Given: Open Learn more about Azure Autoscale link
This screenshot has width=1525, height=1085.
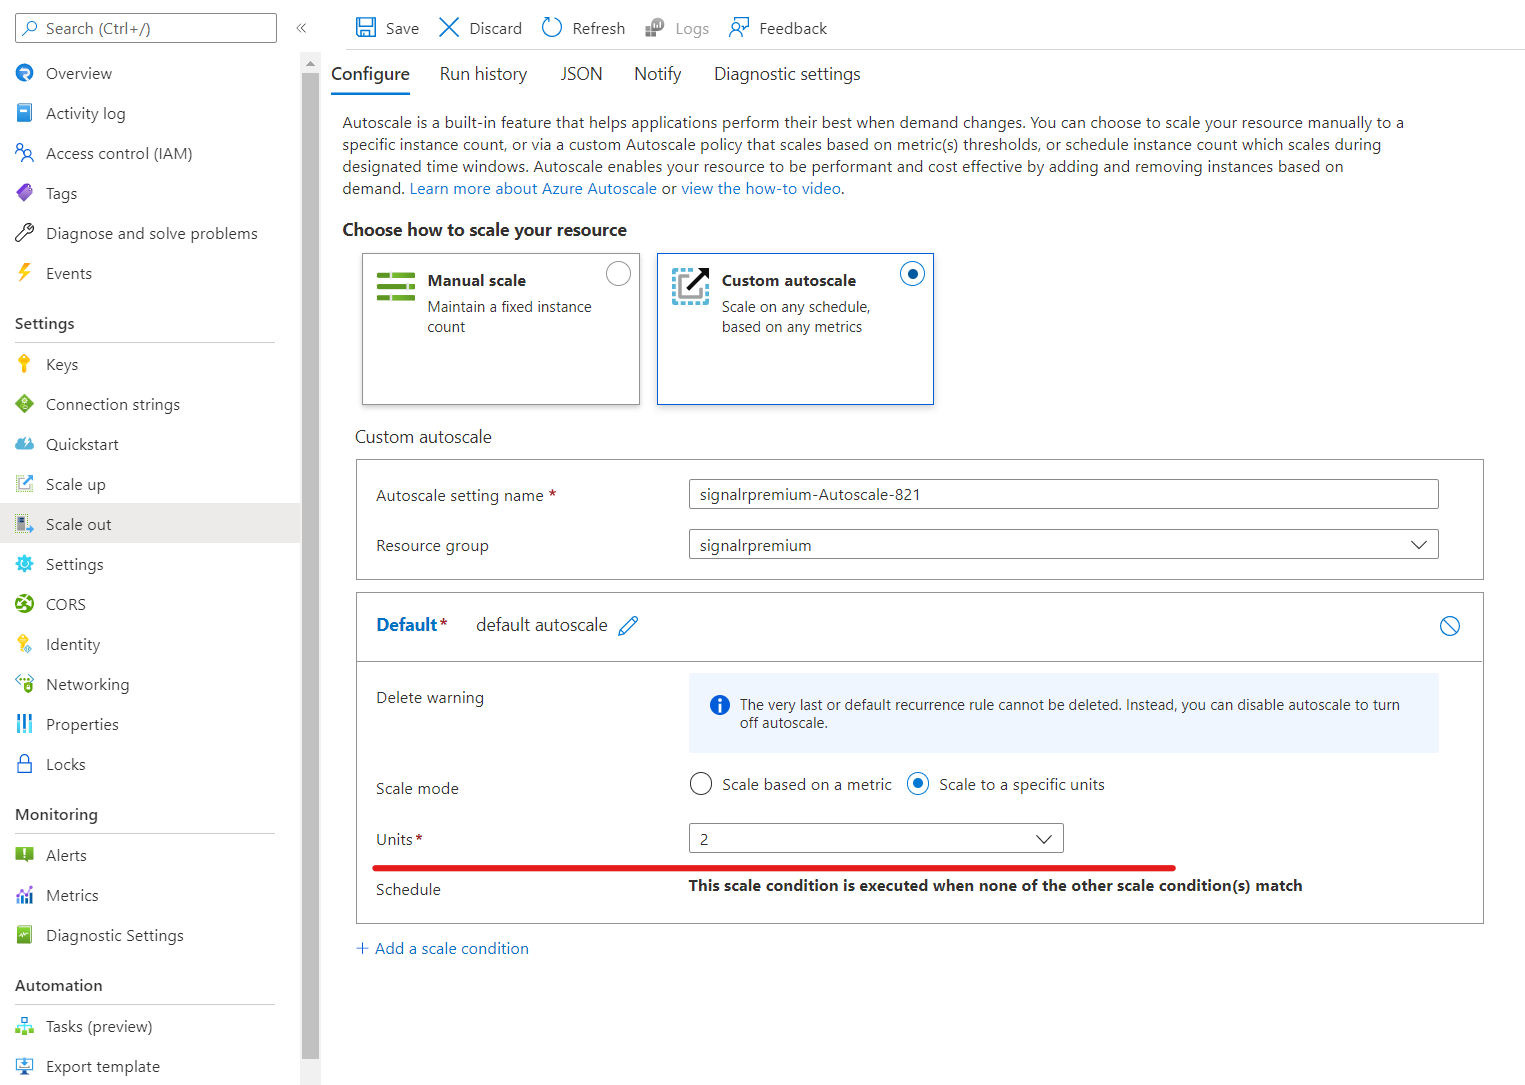Looking at the screenshot, I should pos(532,187).
